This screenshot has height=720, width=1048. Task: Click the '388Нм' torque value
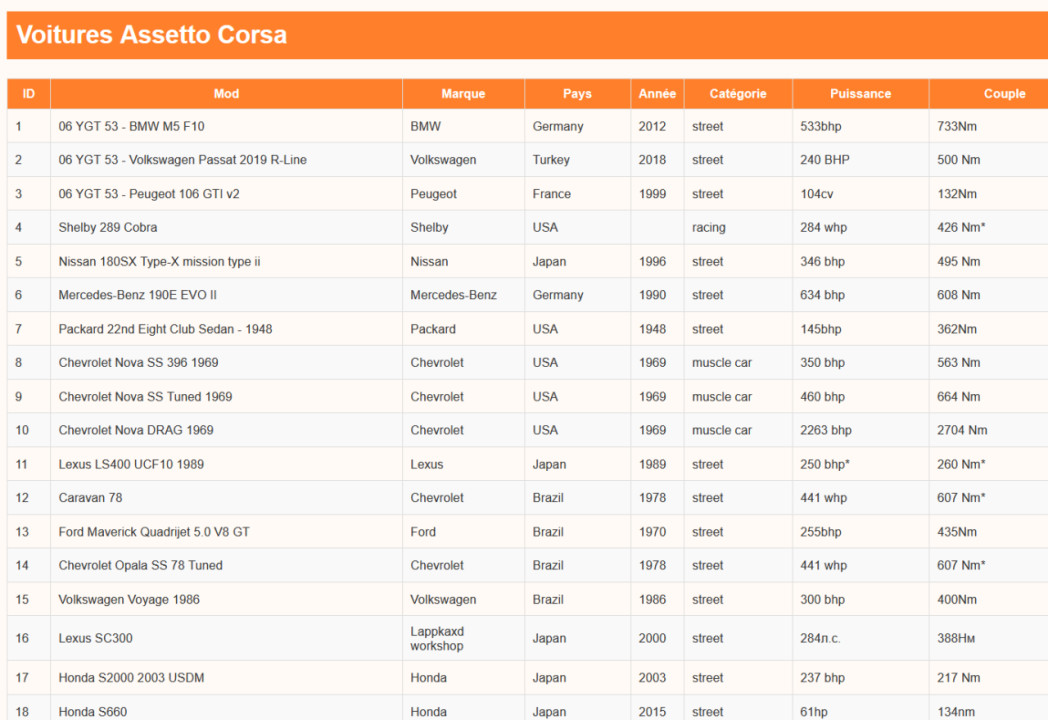click(956, 638)
